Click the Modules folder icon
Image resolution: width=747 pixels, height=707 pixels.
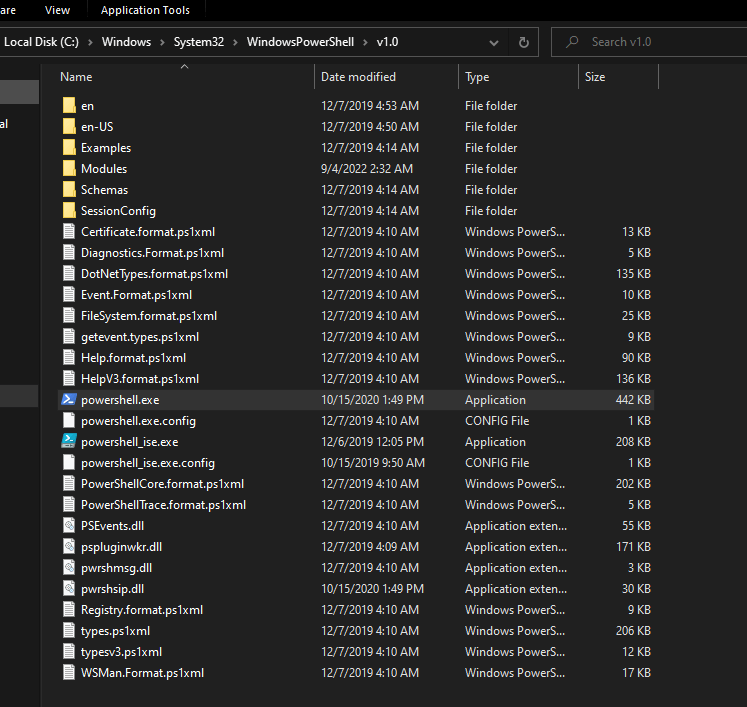click(69, 168)
